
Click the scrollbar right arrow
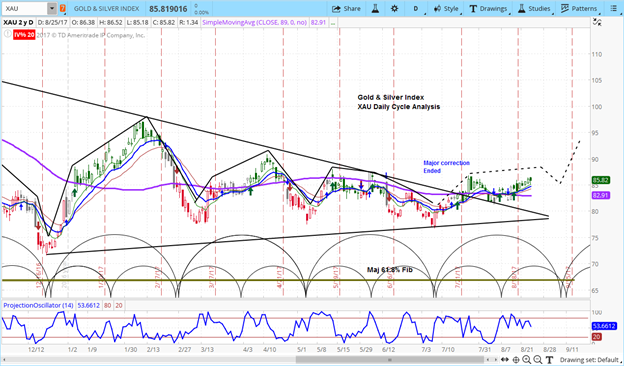495,360
